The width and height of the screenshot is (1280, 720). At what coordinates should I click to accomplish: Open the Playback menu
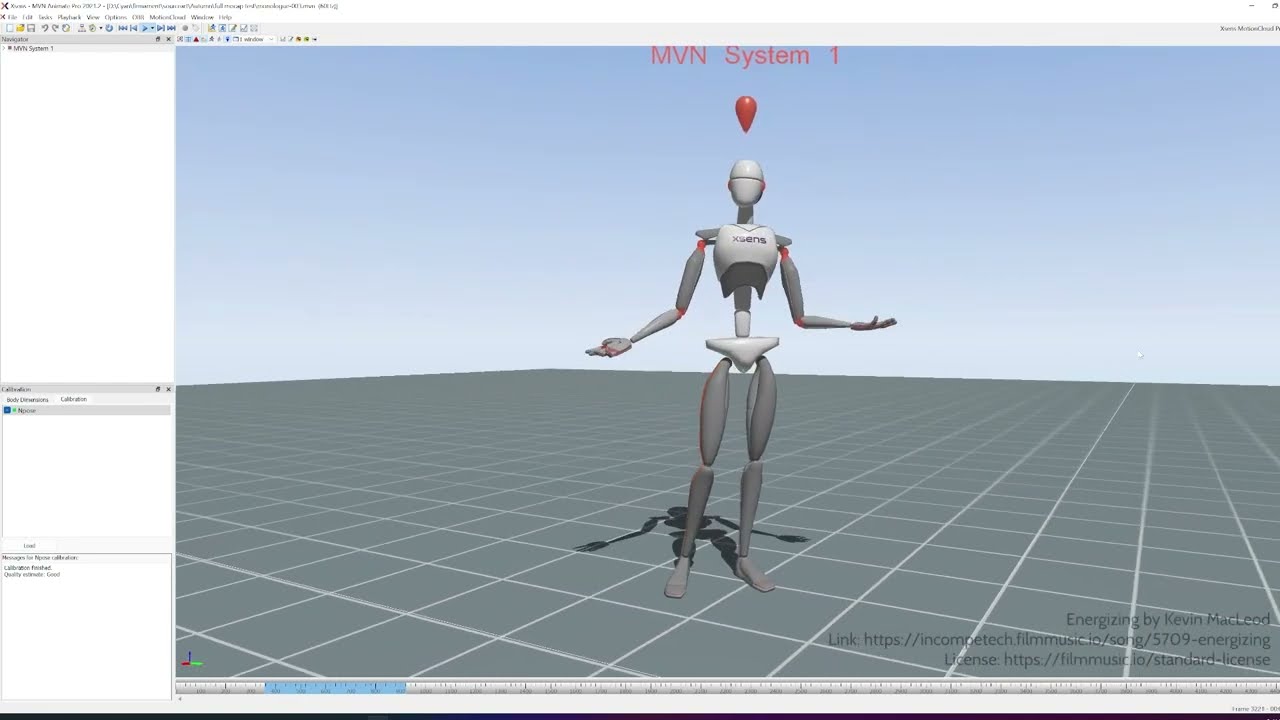(x=69, y=17)
